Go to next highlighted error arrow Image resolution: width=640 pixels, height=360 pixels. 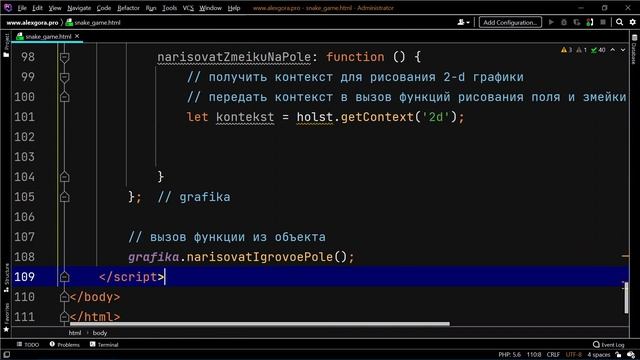(x=623, y=50)
